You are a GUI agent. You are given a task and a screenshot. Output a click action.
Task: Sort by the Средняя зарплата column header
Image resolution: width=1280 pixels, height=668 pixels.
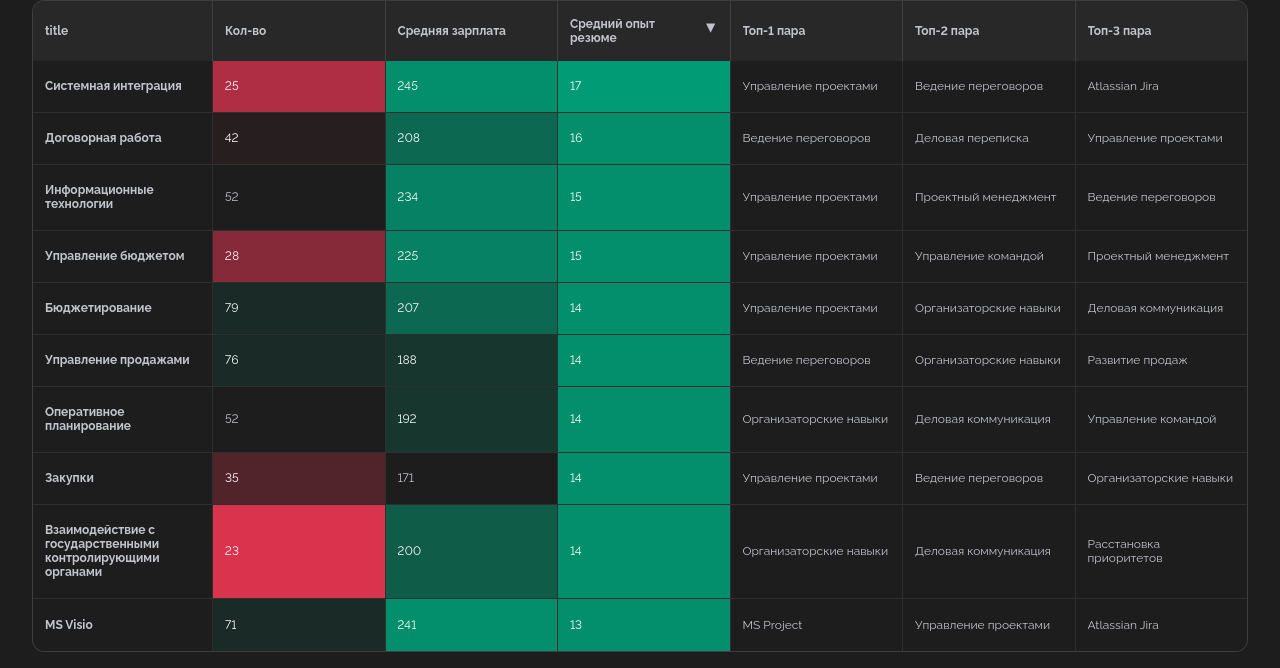[451, 31]
